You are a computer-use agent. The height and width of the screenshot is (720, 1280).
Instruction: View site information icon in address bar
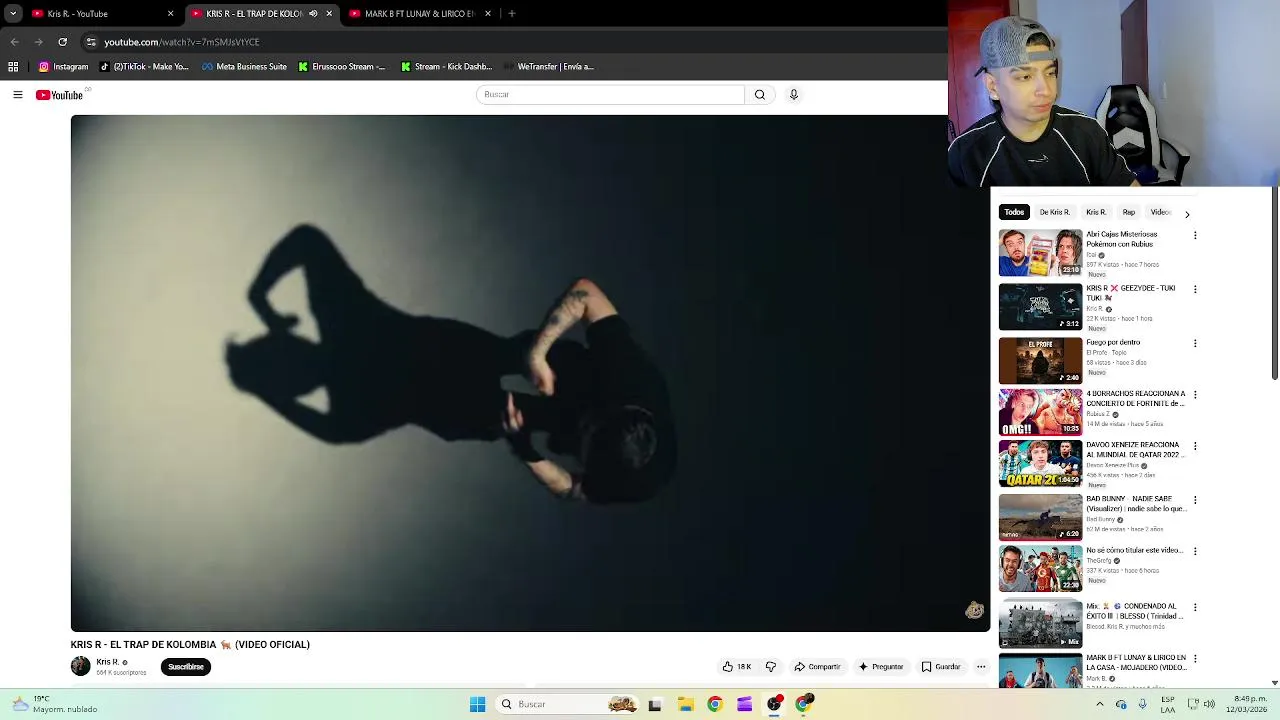tap(91, 42)
